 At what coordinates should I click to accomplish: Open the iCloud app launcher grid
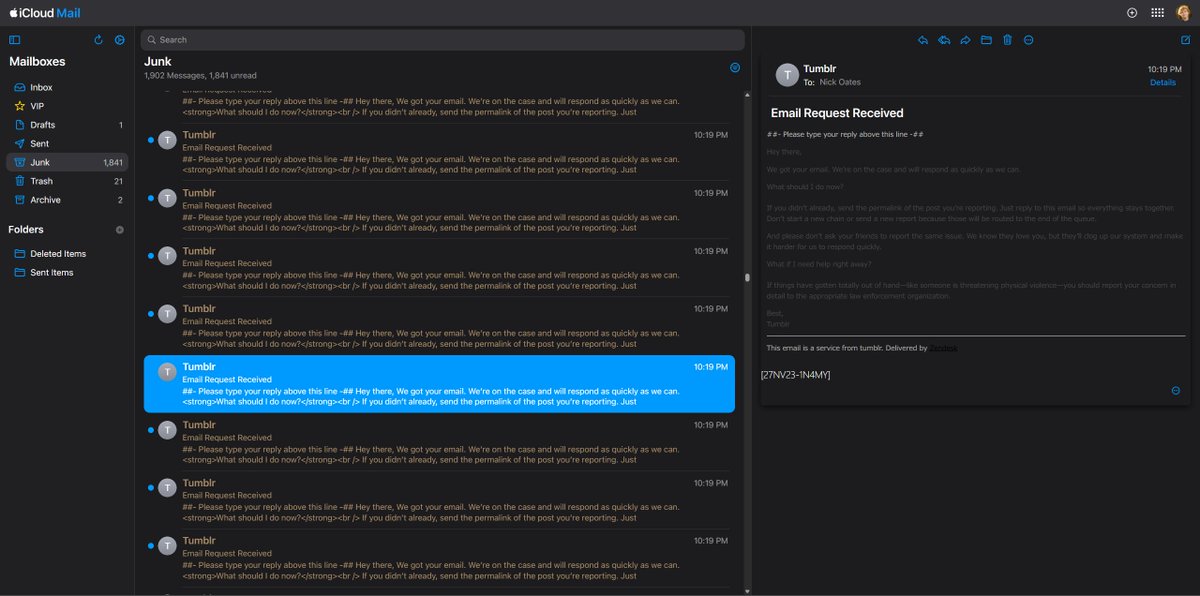1157,13
